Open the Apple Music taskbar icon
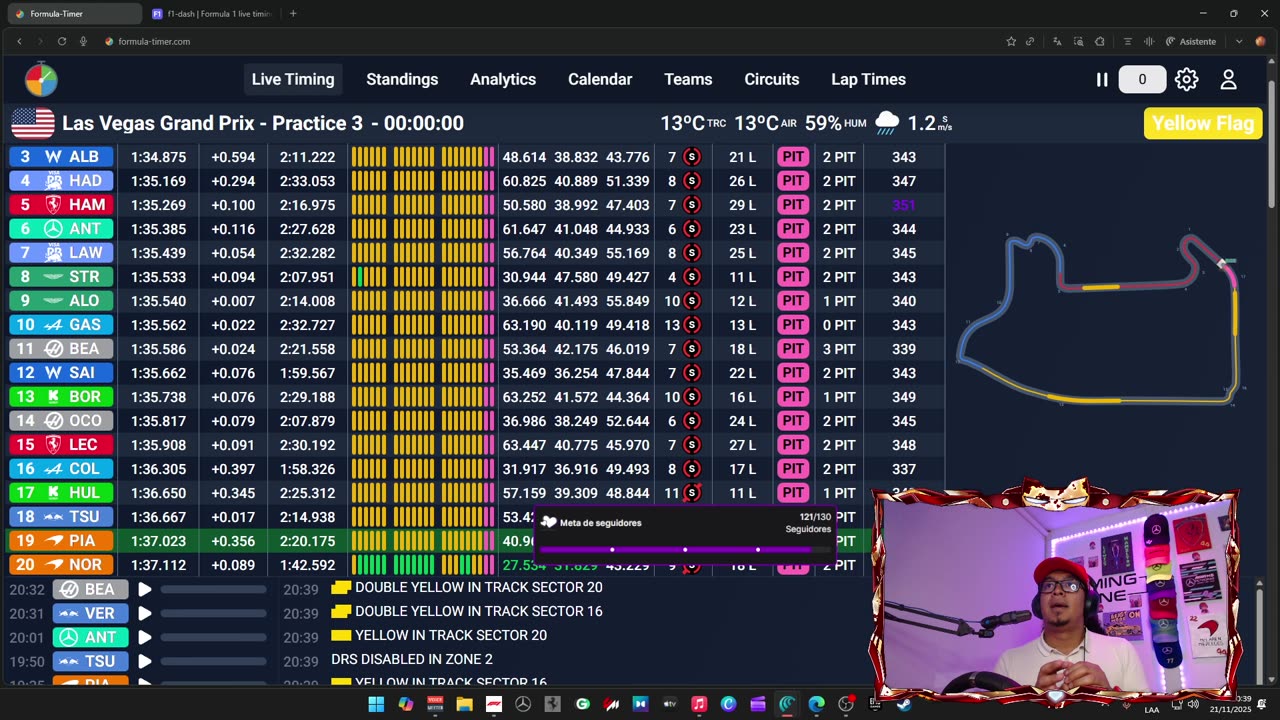This screenshot has width=1280, height=720. pos(699,704)
